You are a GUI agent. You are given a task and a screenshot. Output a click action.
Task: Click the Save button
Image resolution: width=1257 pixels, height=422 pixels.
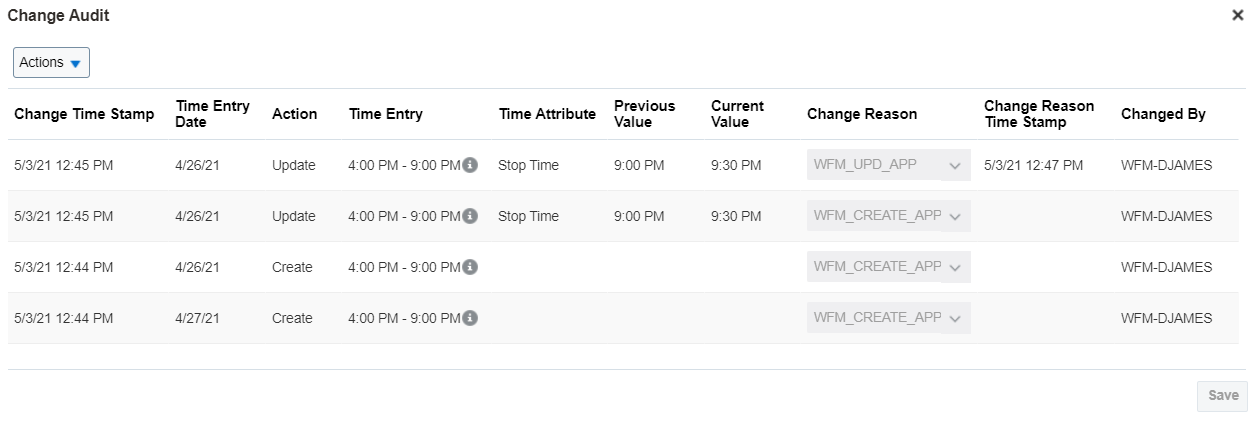[1222, 396]
